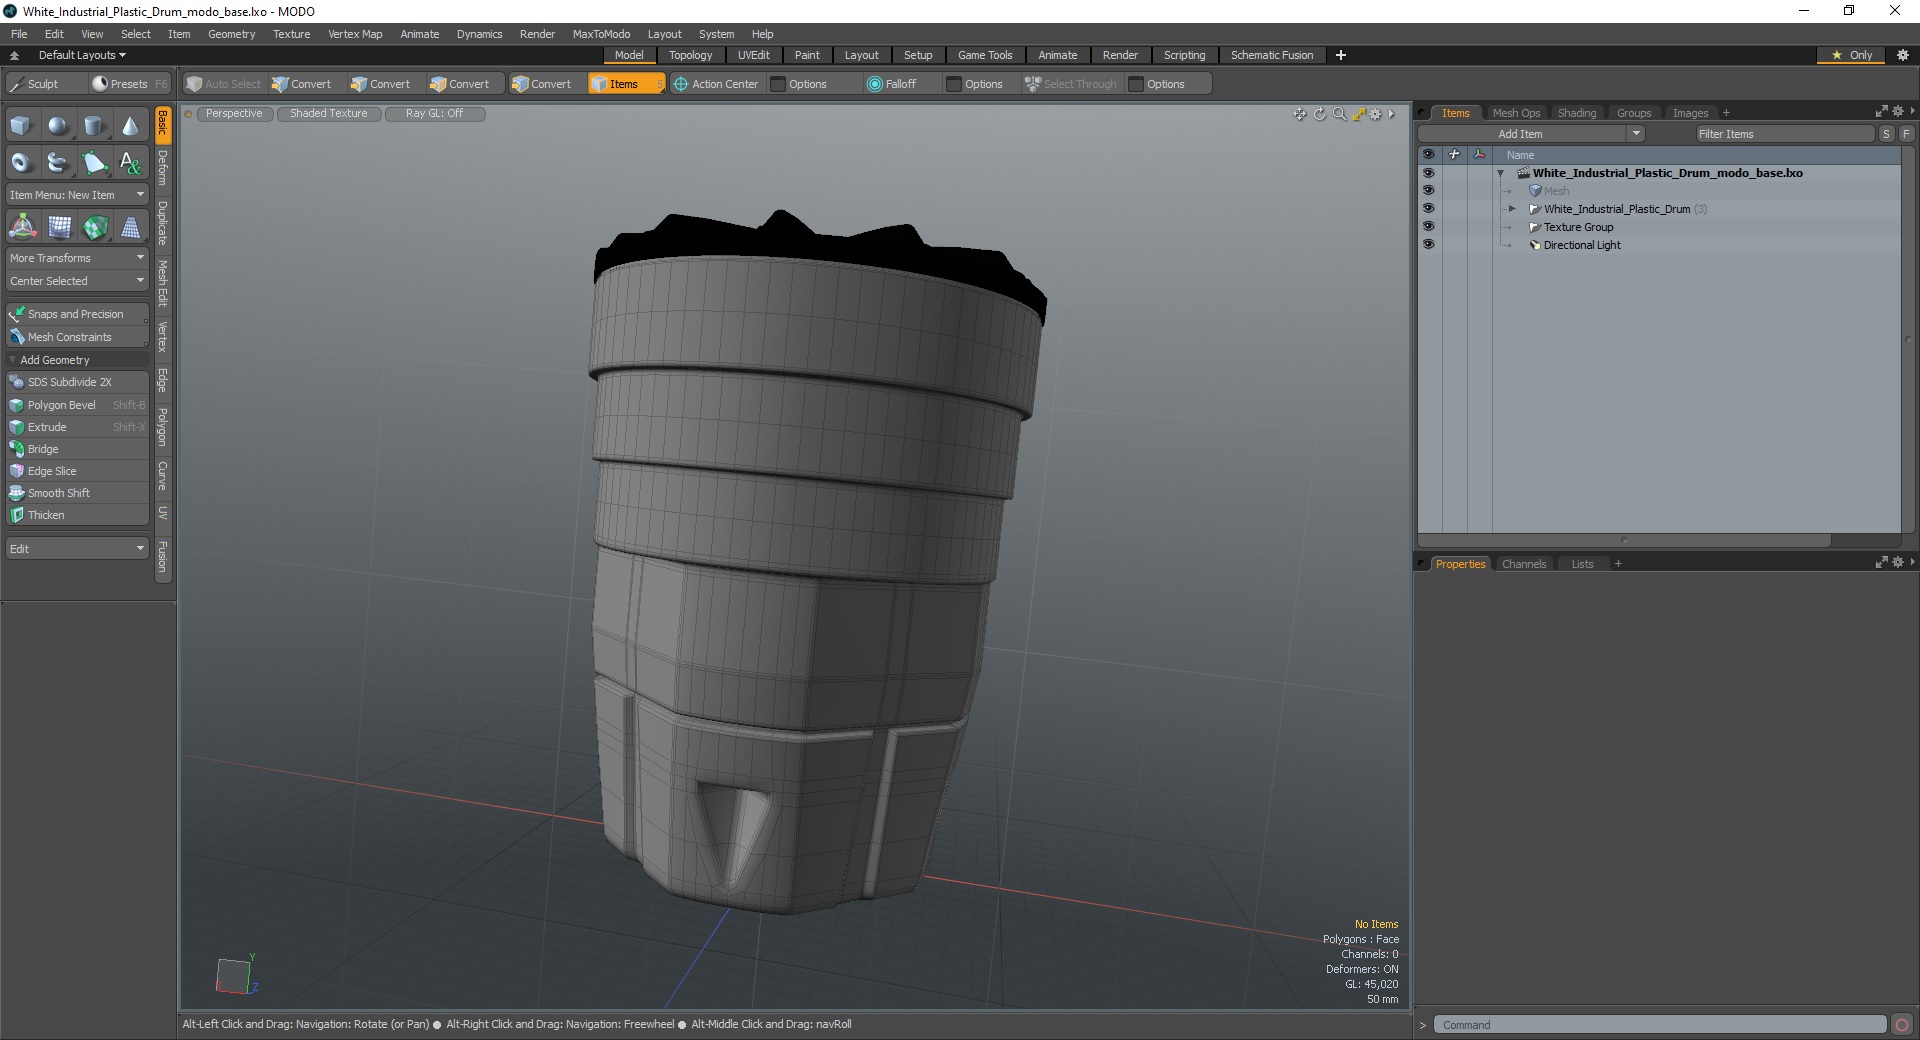Hide the Directional Light item visibility
This screenshot has width=1920, height=1040.
1428,245
